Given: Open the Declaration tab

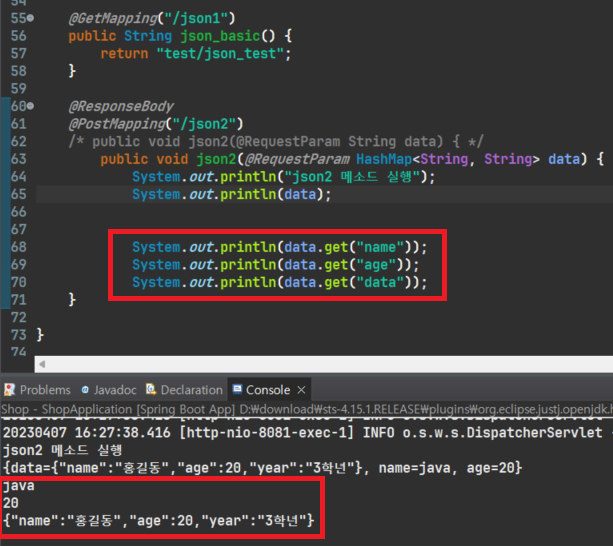Looking at the screenshot, I should (184, 390).
